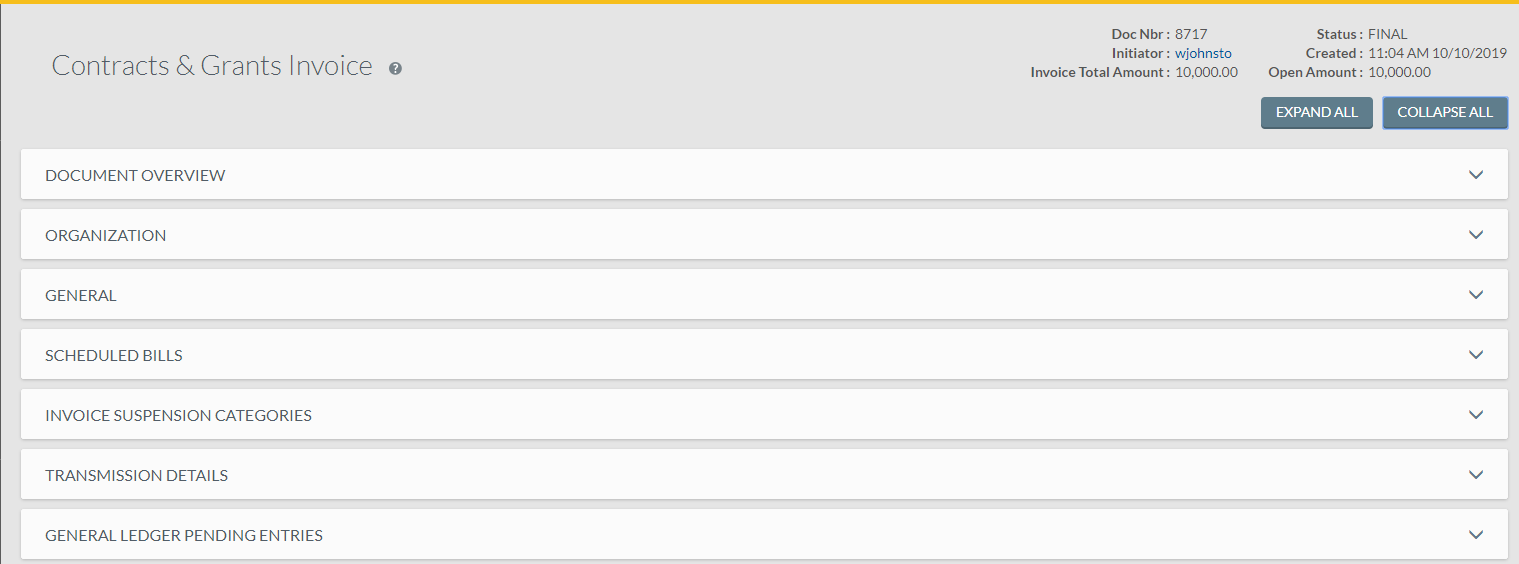Click the Contracts & Grants Invoice title

coord(212,66)
